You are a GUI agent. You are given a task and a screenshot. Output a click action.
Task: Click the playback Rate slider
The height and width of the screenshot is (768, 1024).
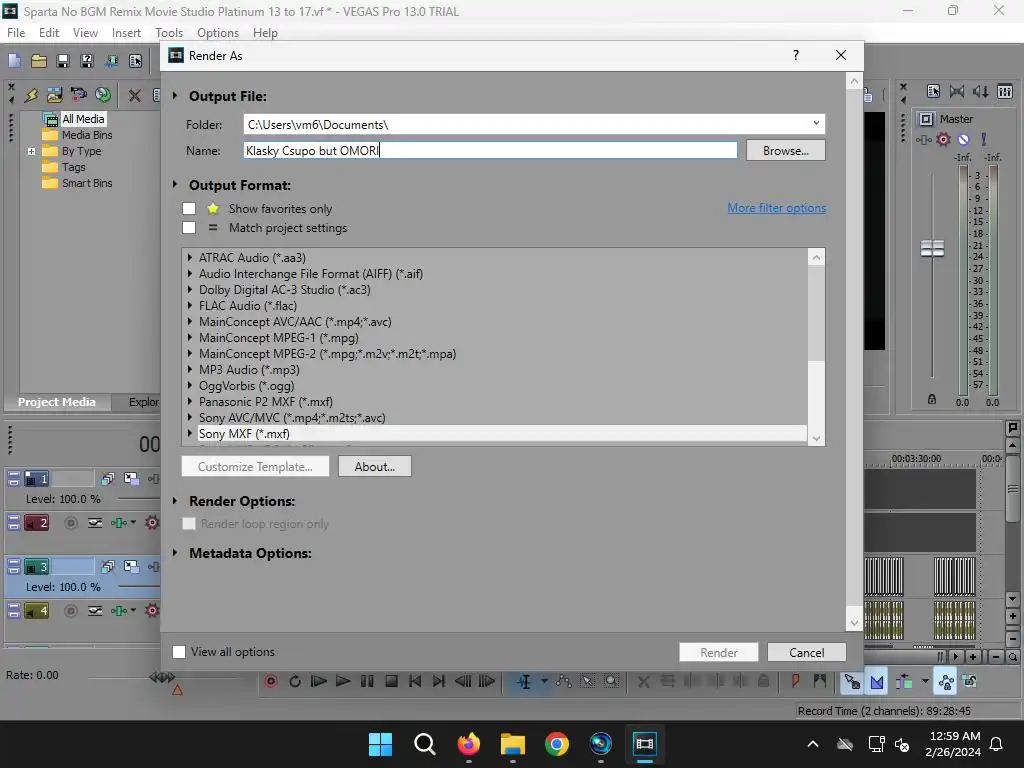[x=162, y=677]
